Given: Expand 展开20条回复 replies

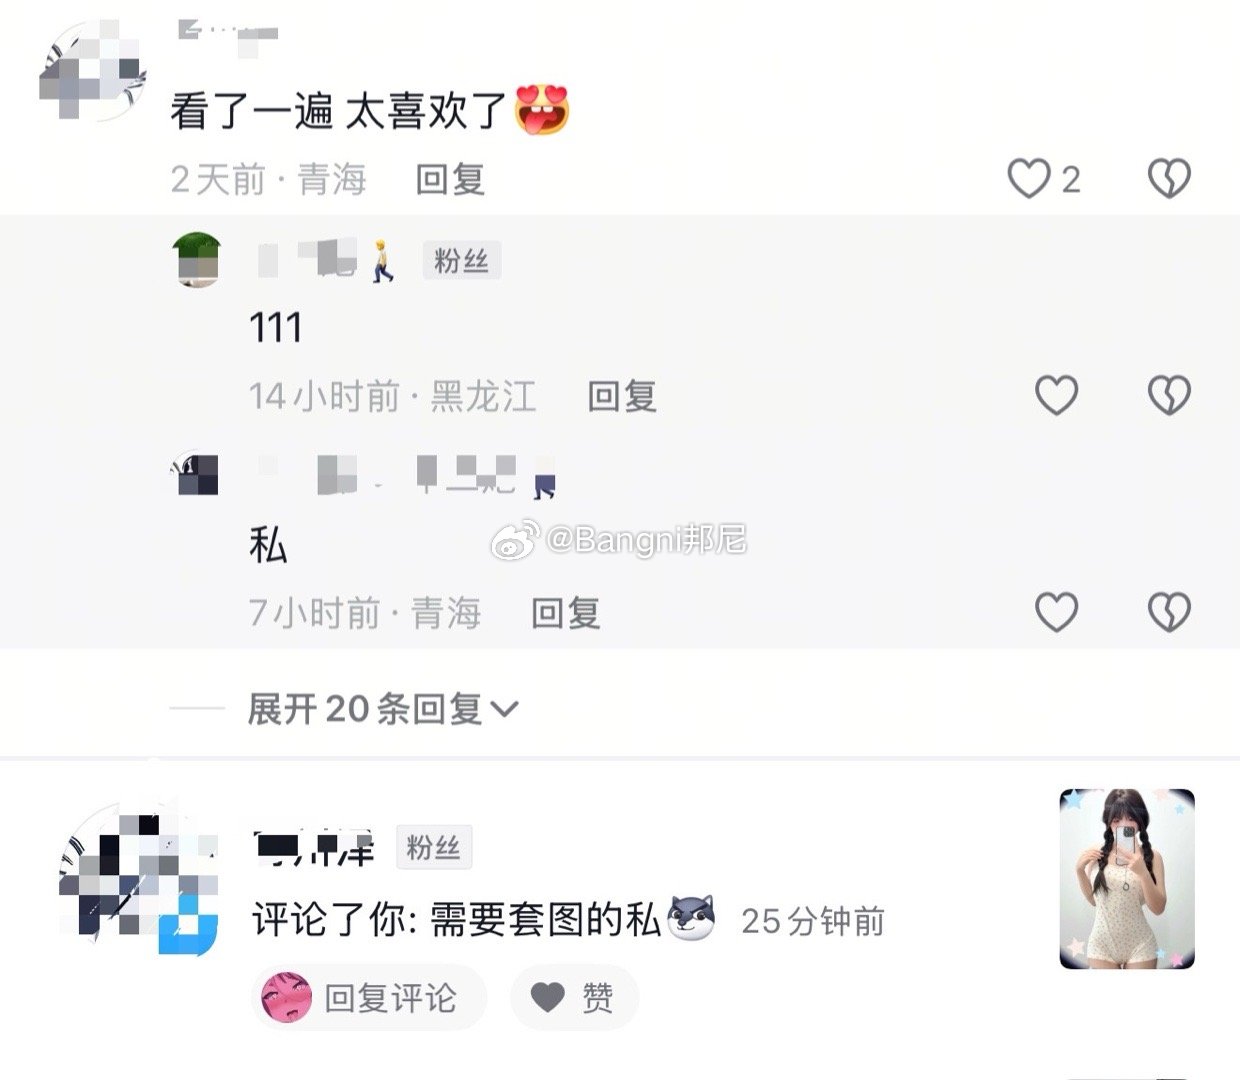Looking at the screenshot, I should [x=383, y=709].
